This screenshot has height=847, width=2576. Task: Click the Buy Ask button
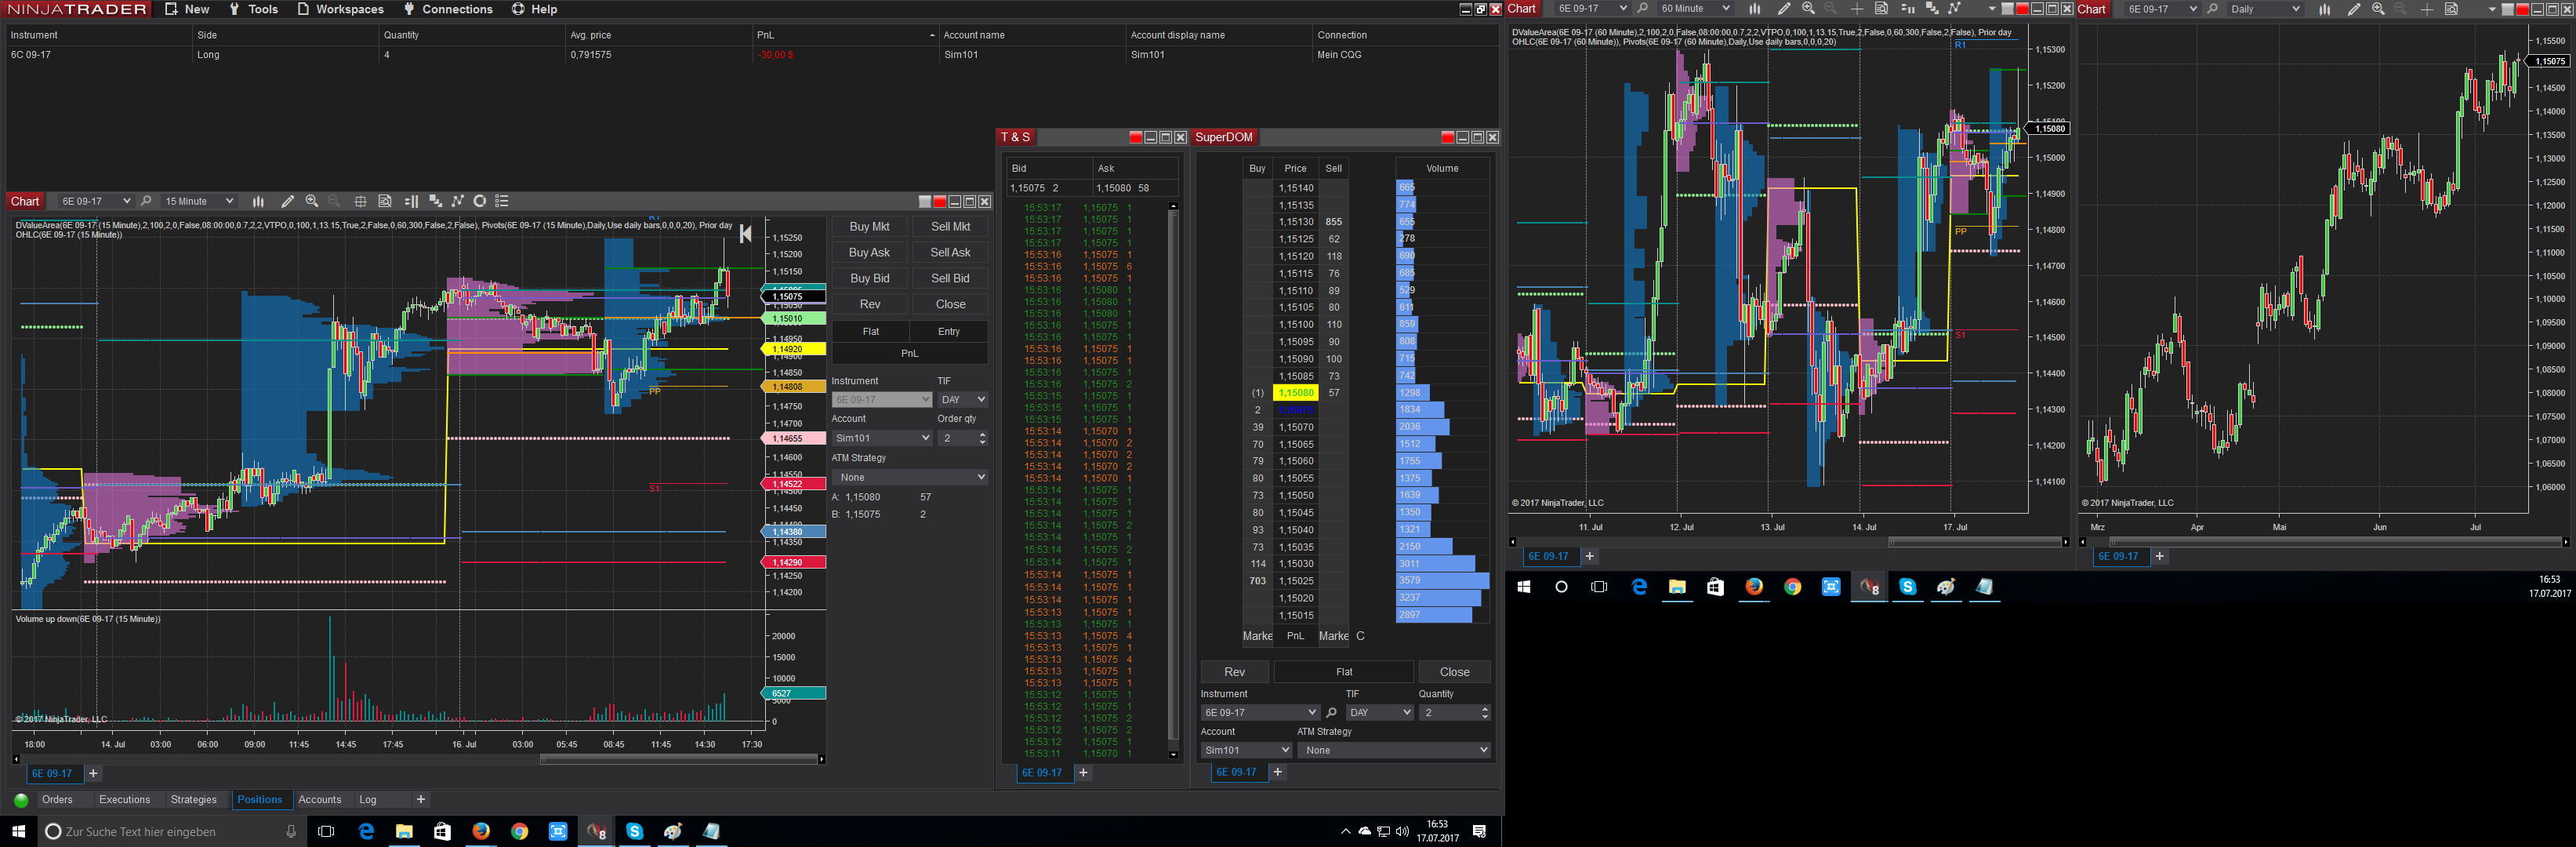coord(869,253)
